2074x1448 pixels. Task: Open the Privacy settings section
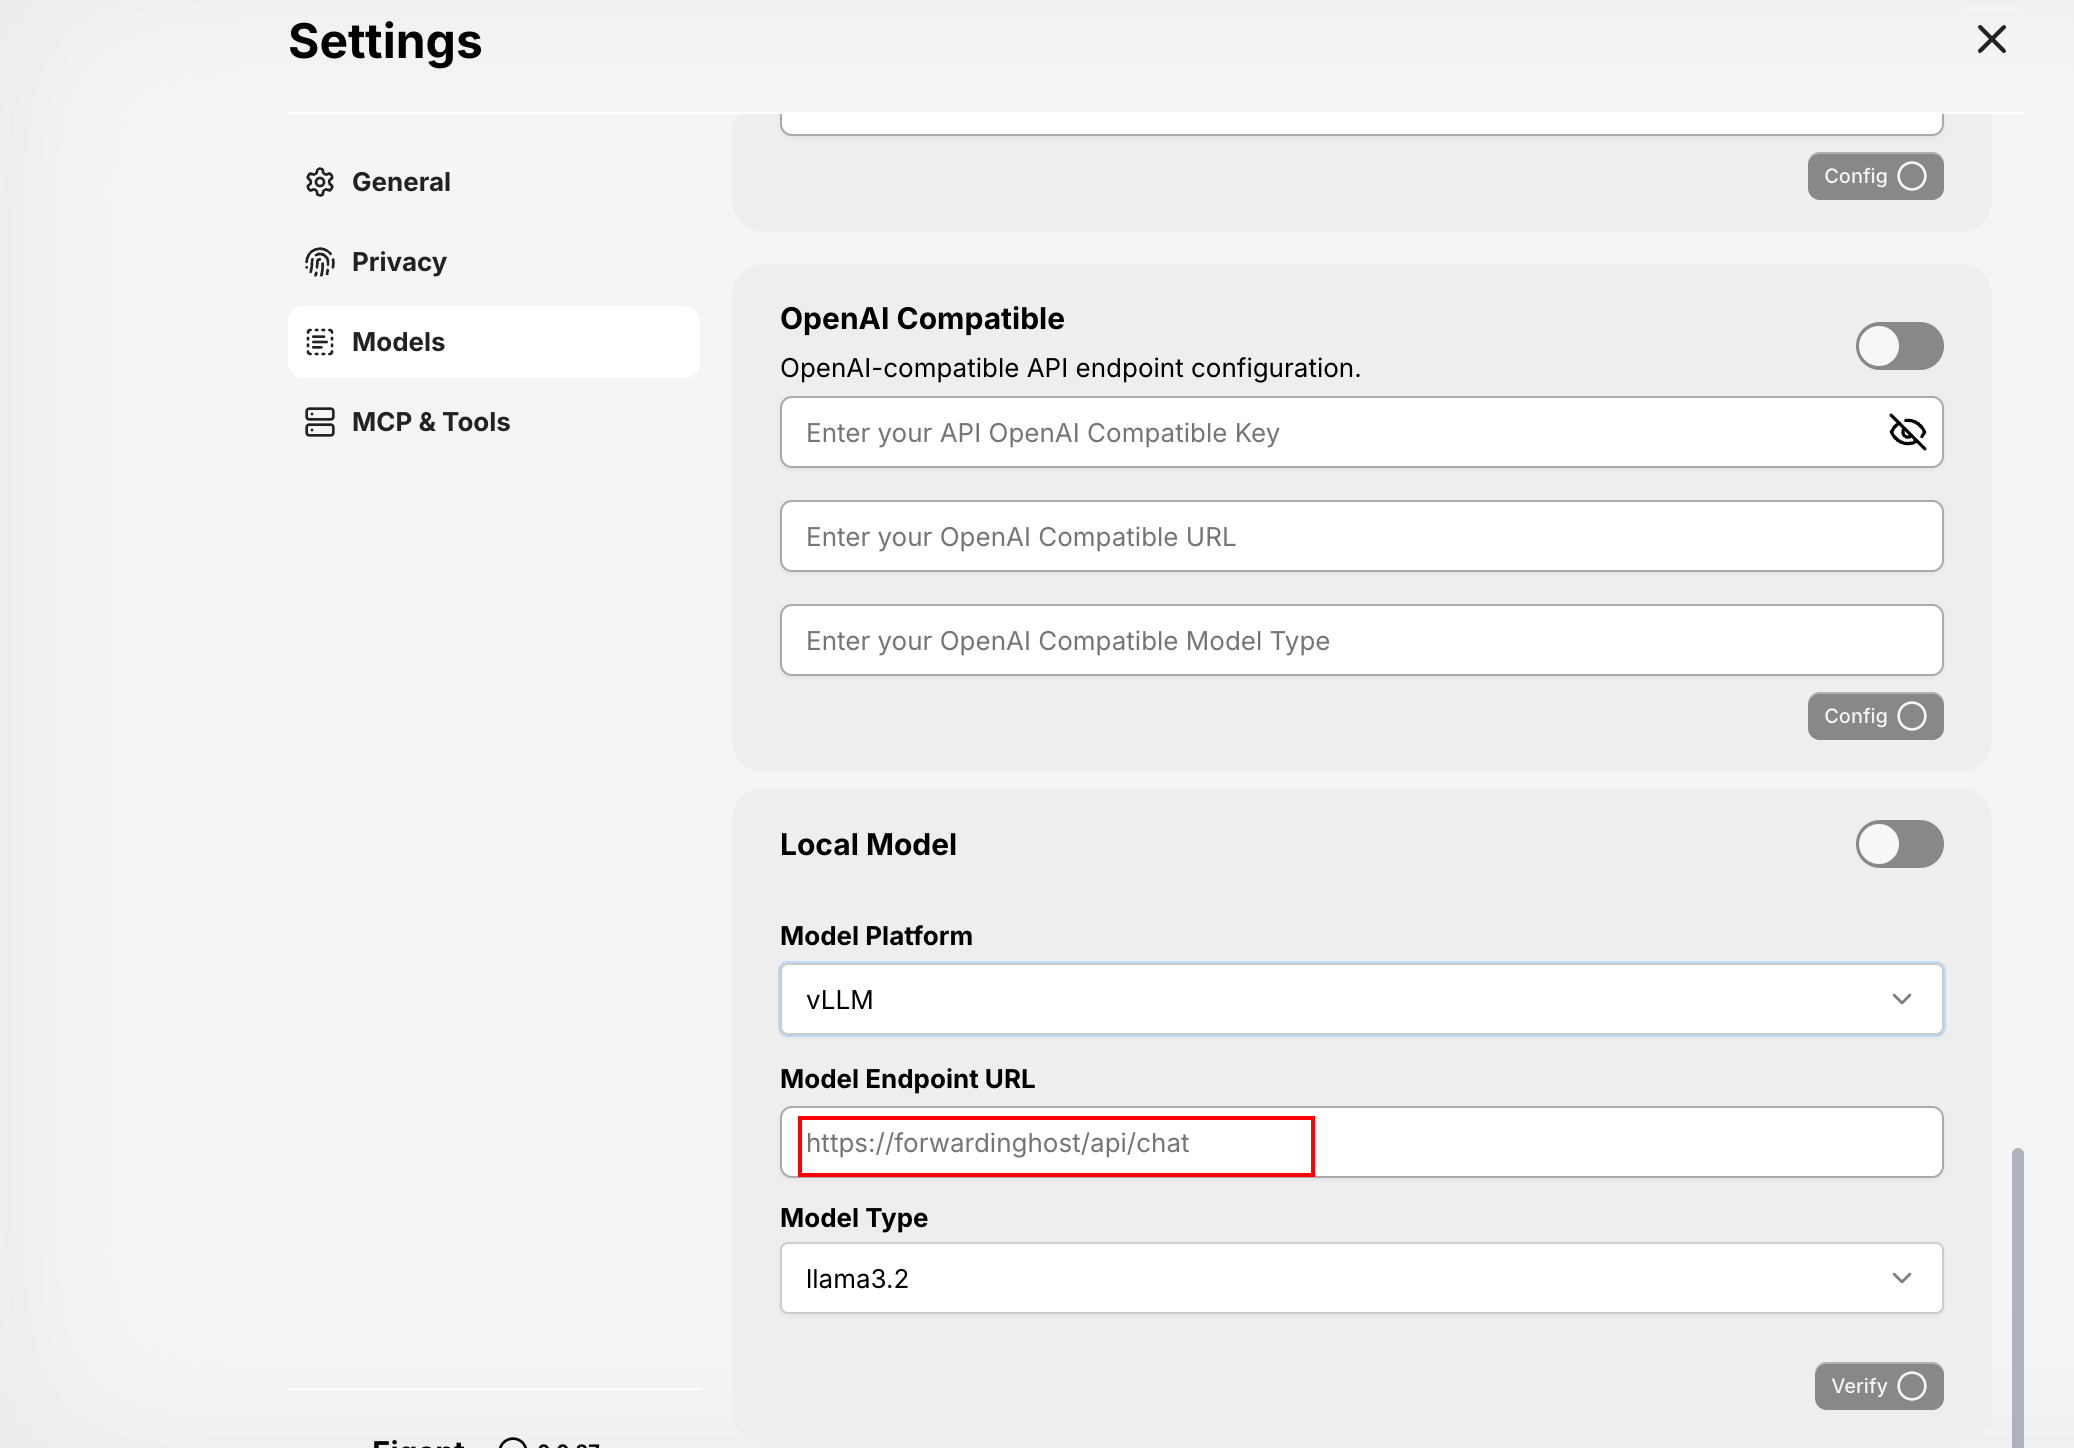(x=493, y=262)
